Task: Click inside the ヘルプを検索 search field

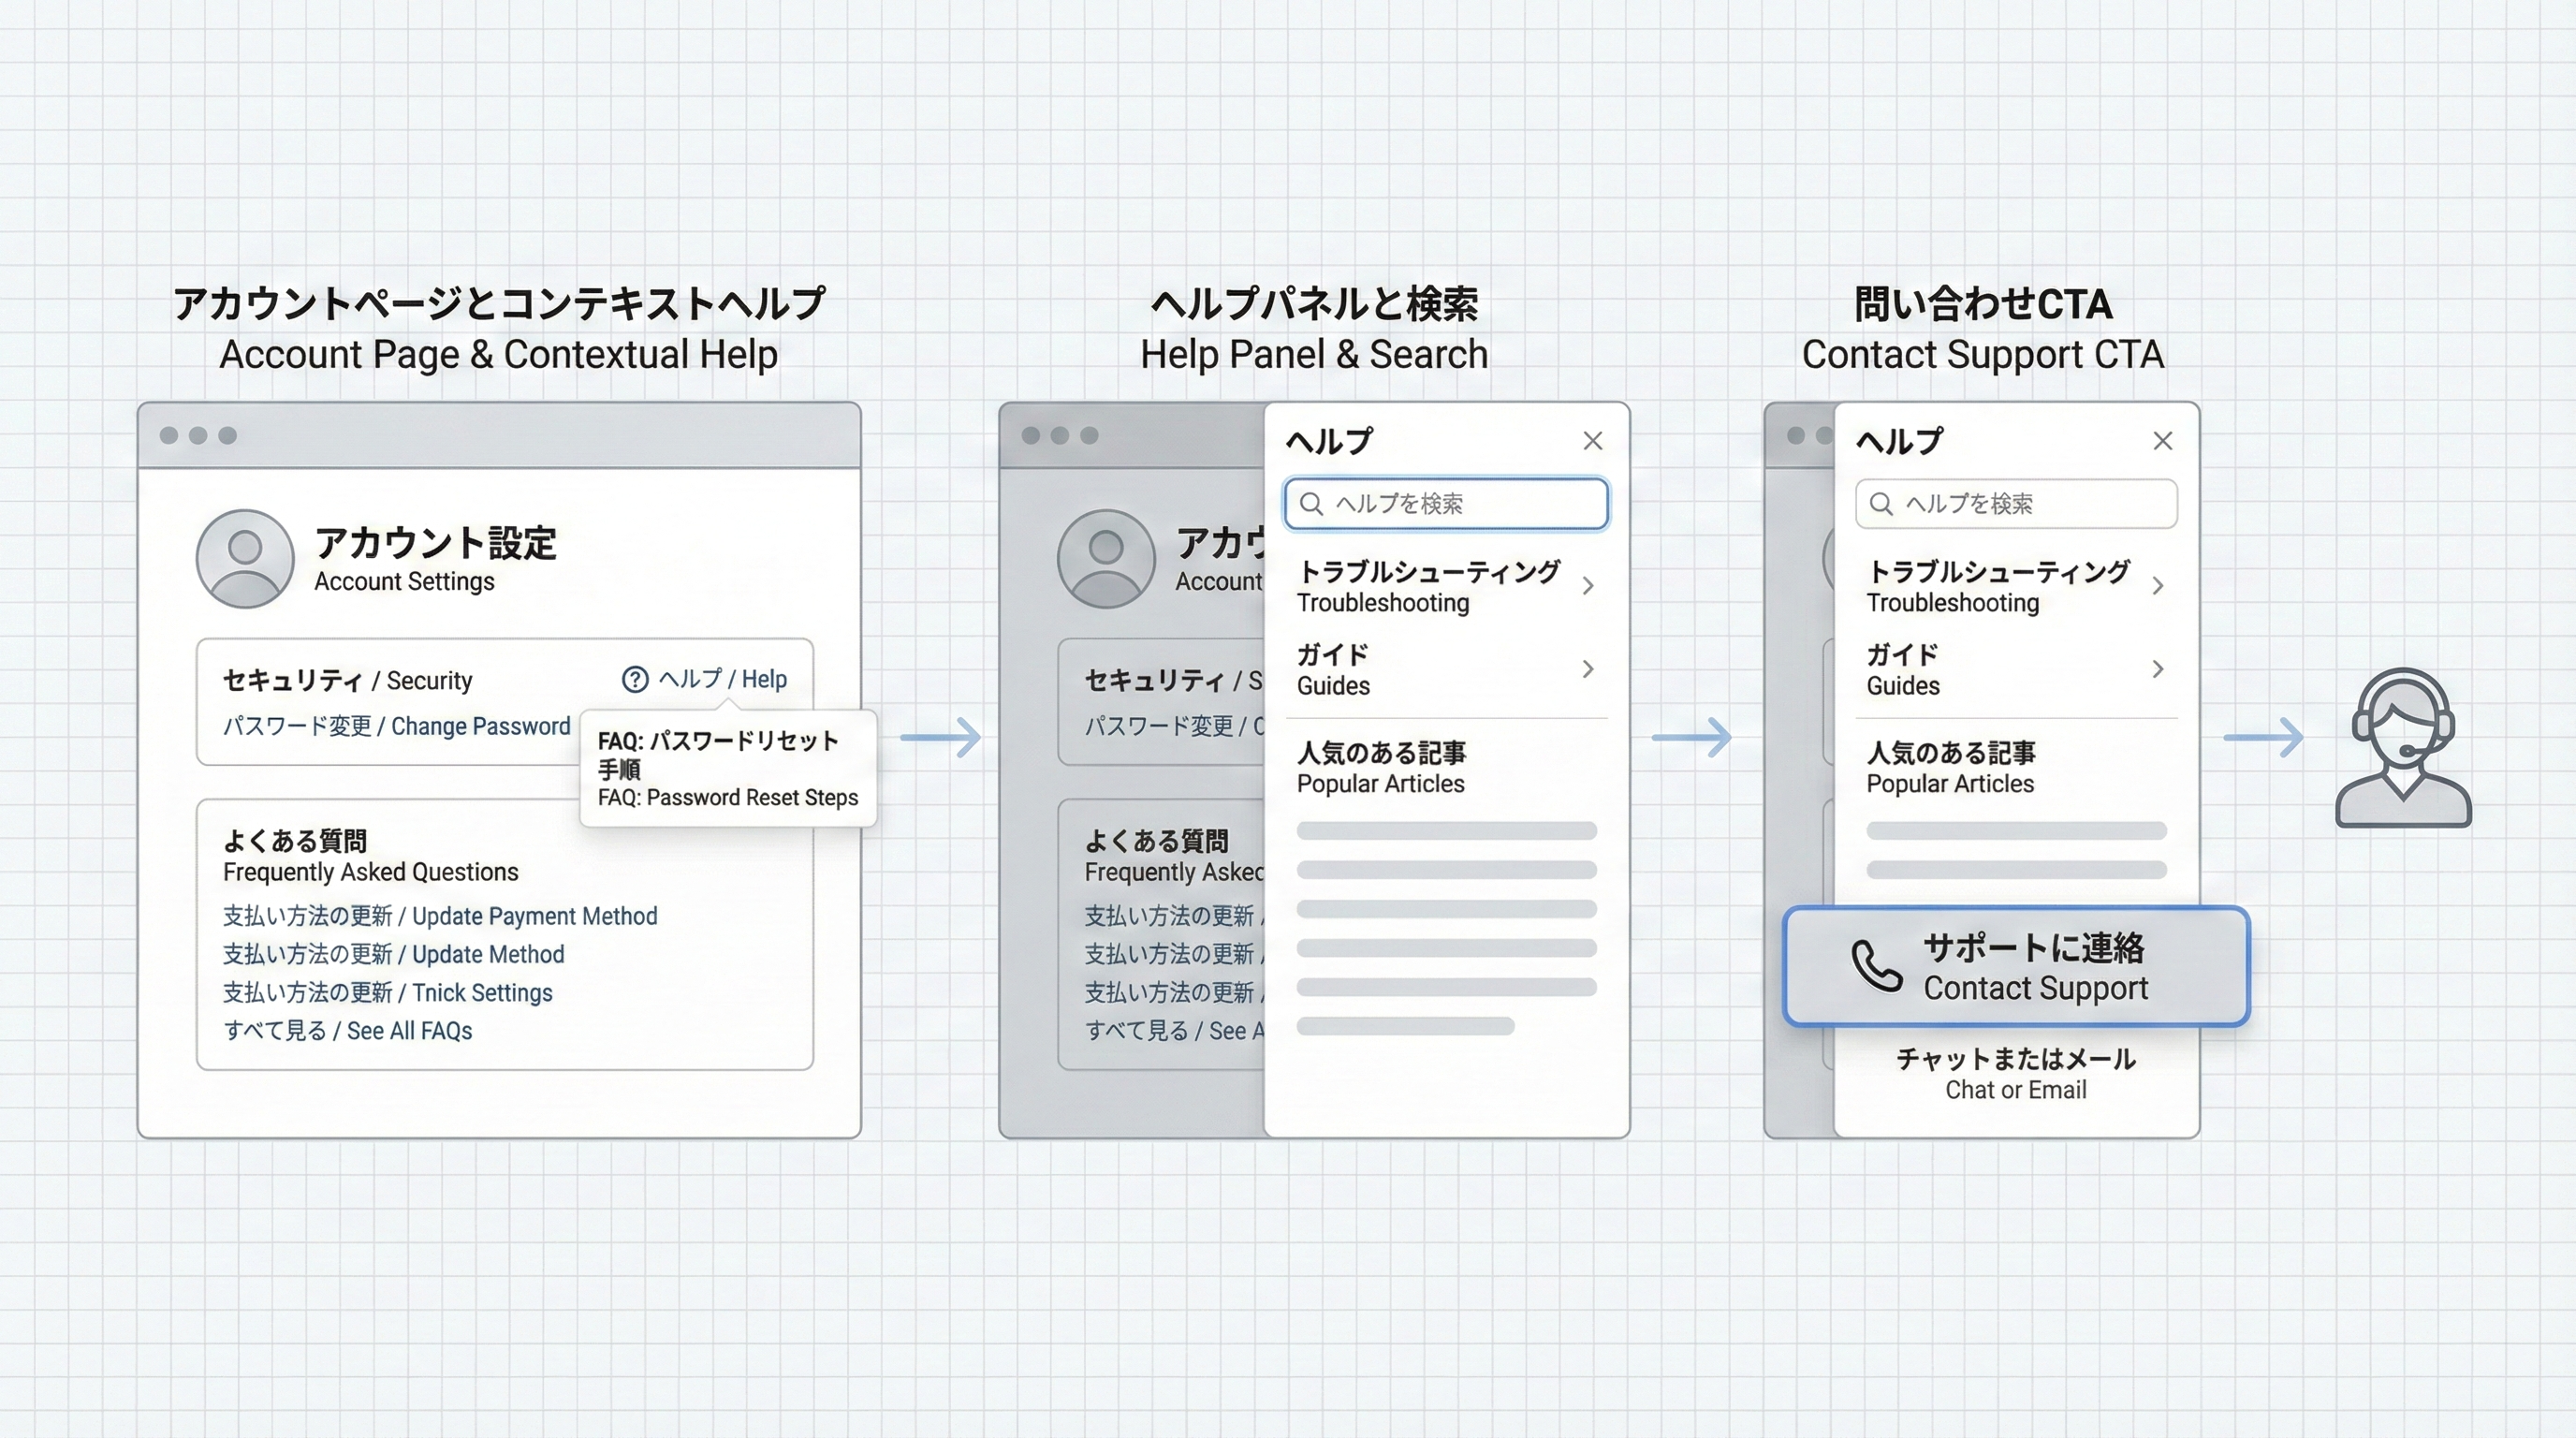Action: pyautogui.click(x=1445, y=504)
